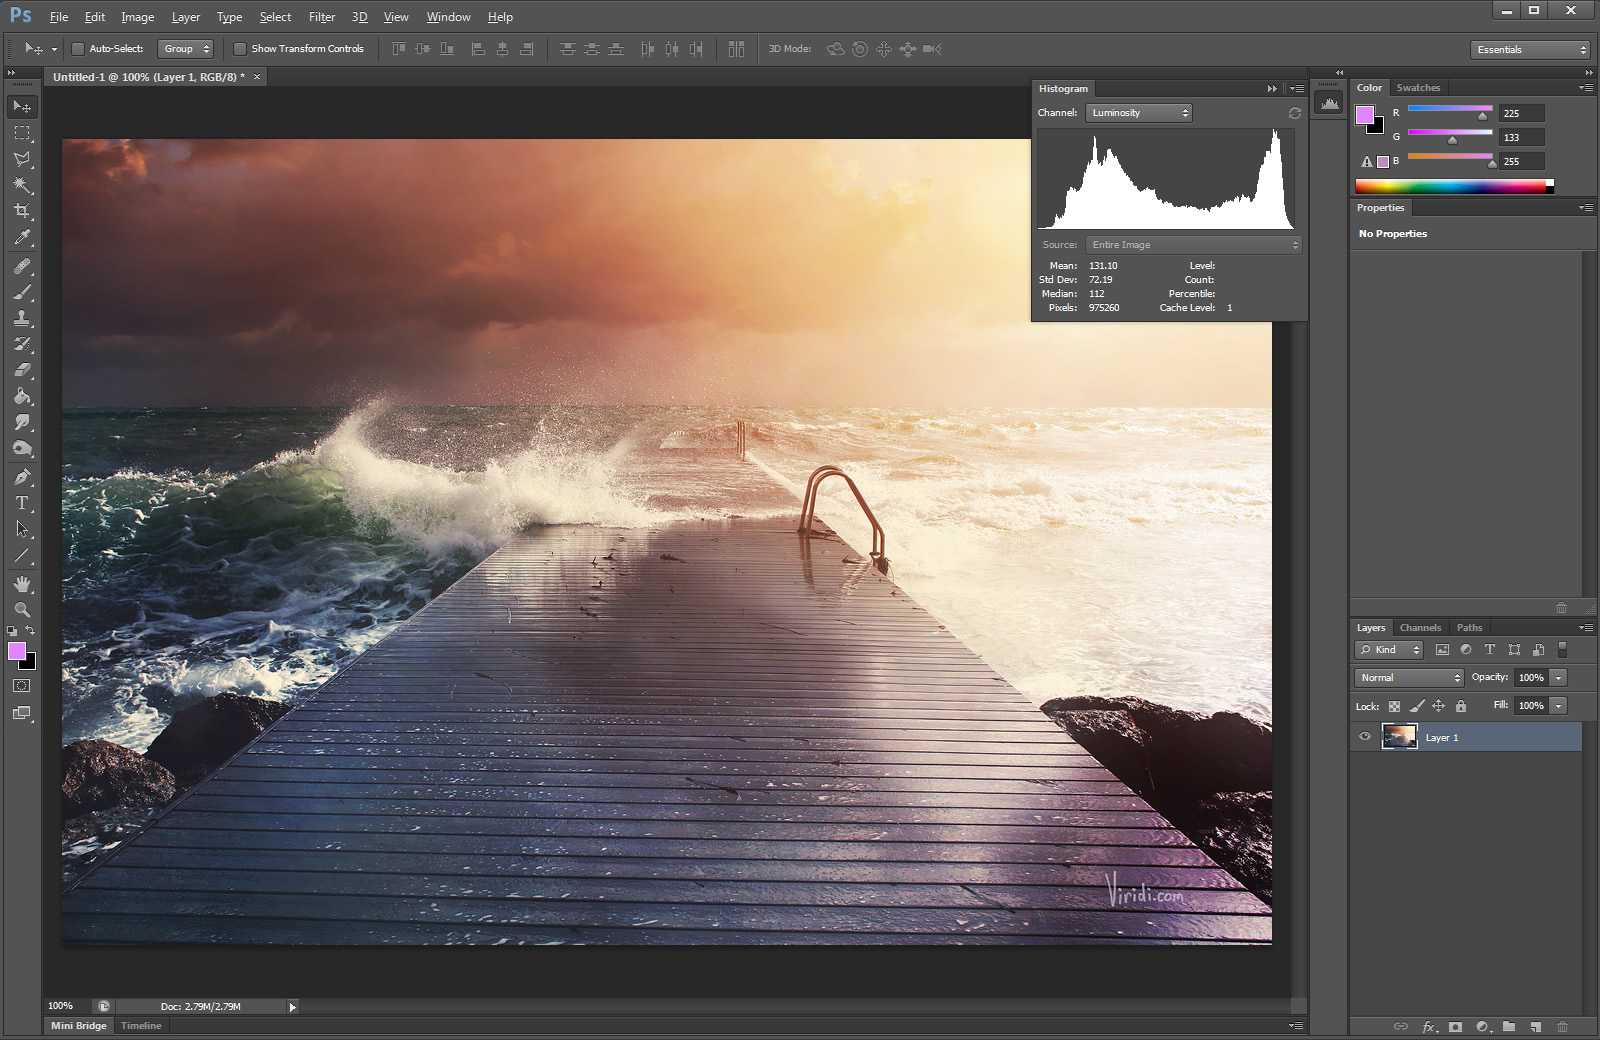Viewport: 1600px width, 1040px height.
Task: Choose the Zoom tool in toolbar
Action: pyautogui.click(x=22, y=609)
